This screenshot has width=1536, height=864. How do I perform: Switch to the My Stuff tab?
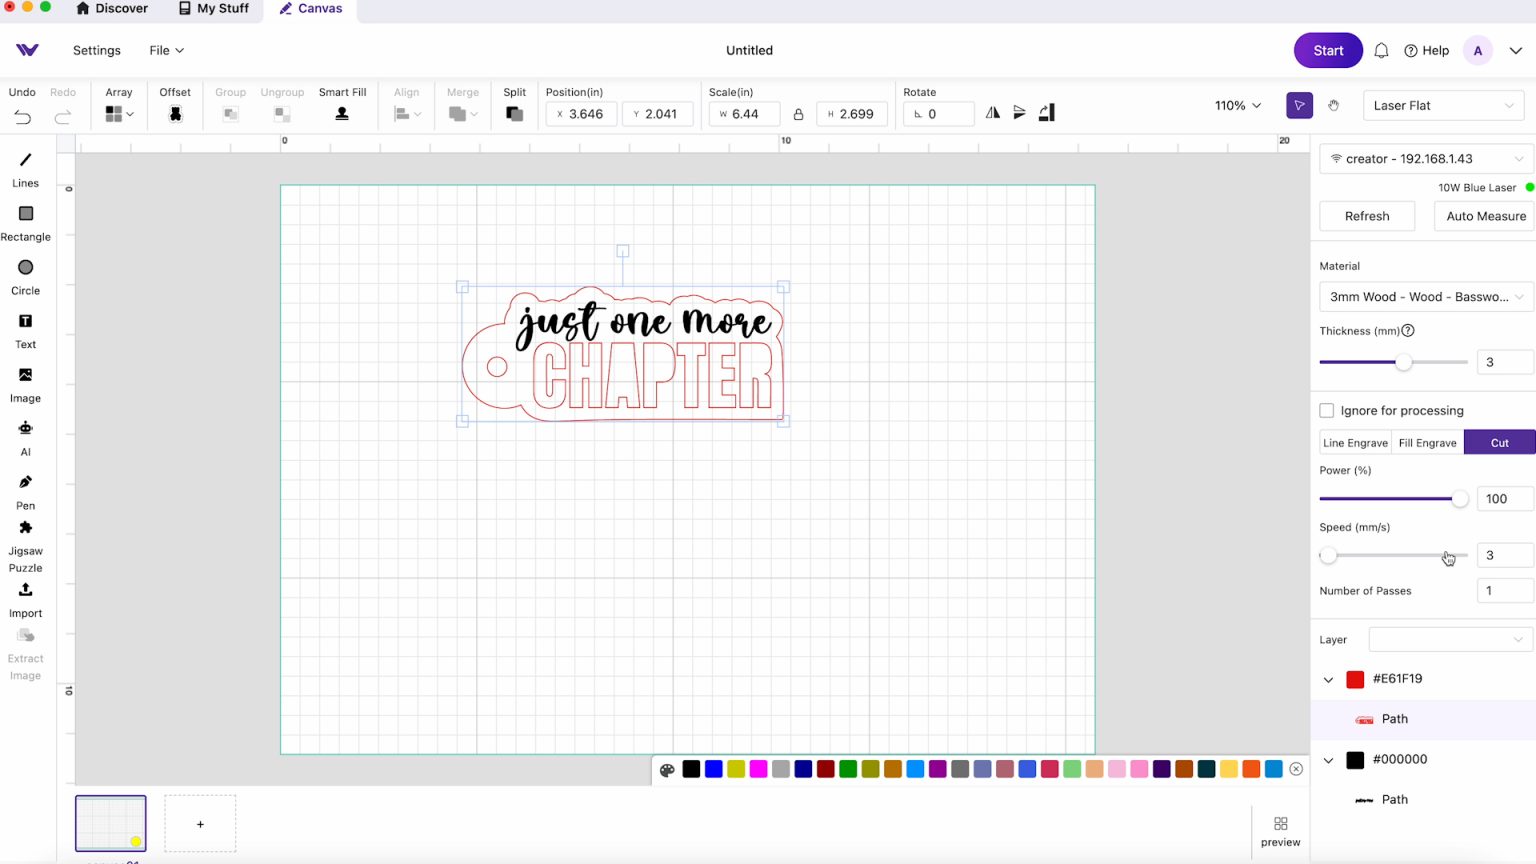pyautogui.click(x=213, y=9)
